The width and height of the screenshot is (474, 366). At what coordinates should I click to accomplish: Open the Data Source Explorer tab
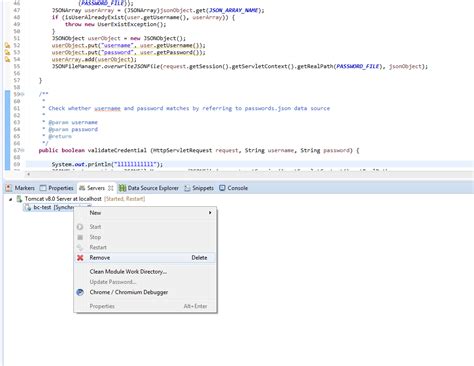pos(149,188)
